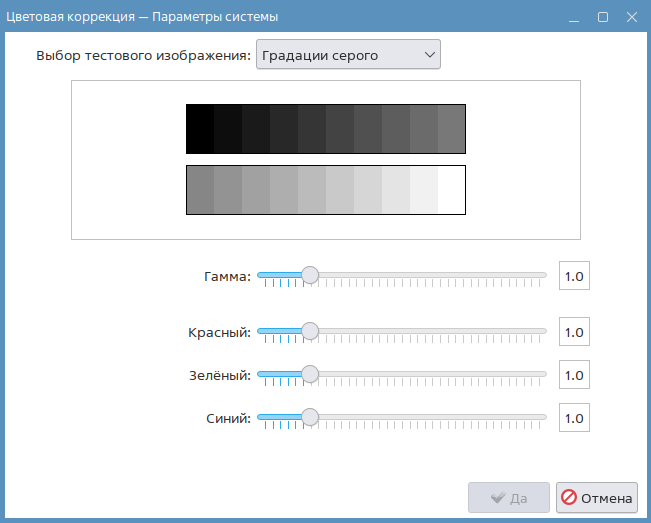Click the Красный slider handle

tap(310, 331)
